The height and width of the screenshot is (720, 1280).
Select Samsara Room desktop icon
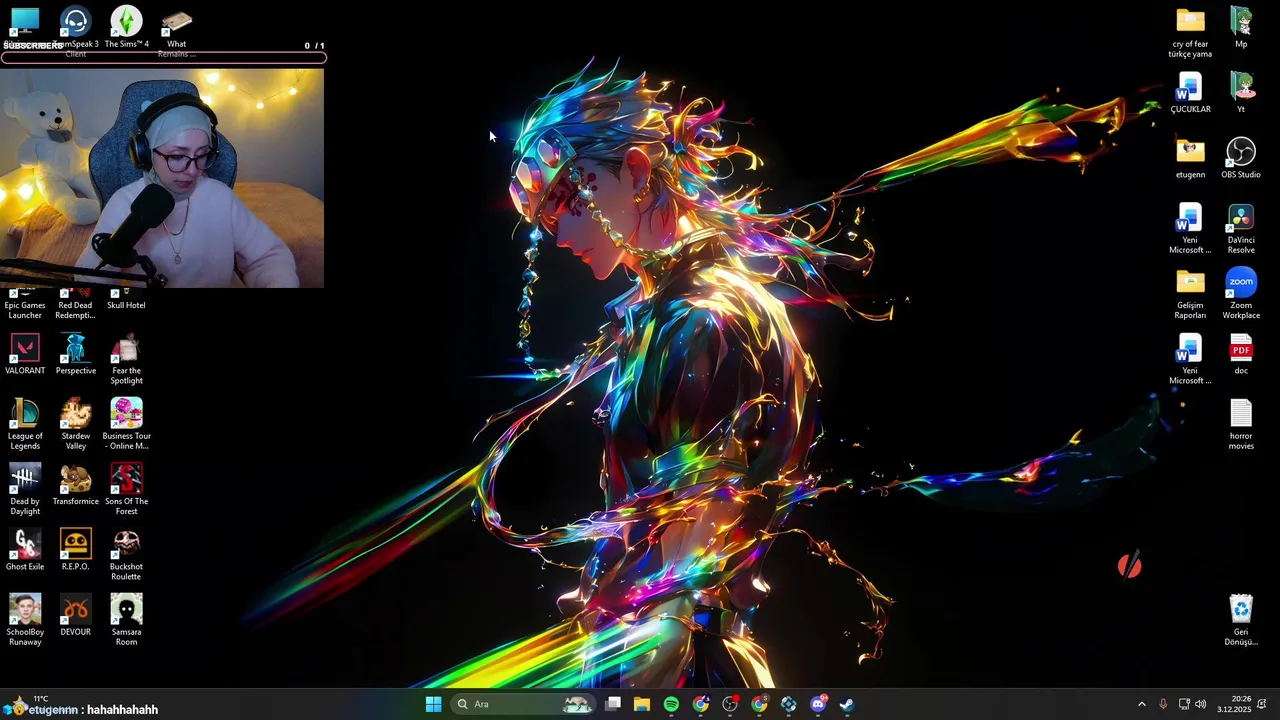[x=126, y=610]
